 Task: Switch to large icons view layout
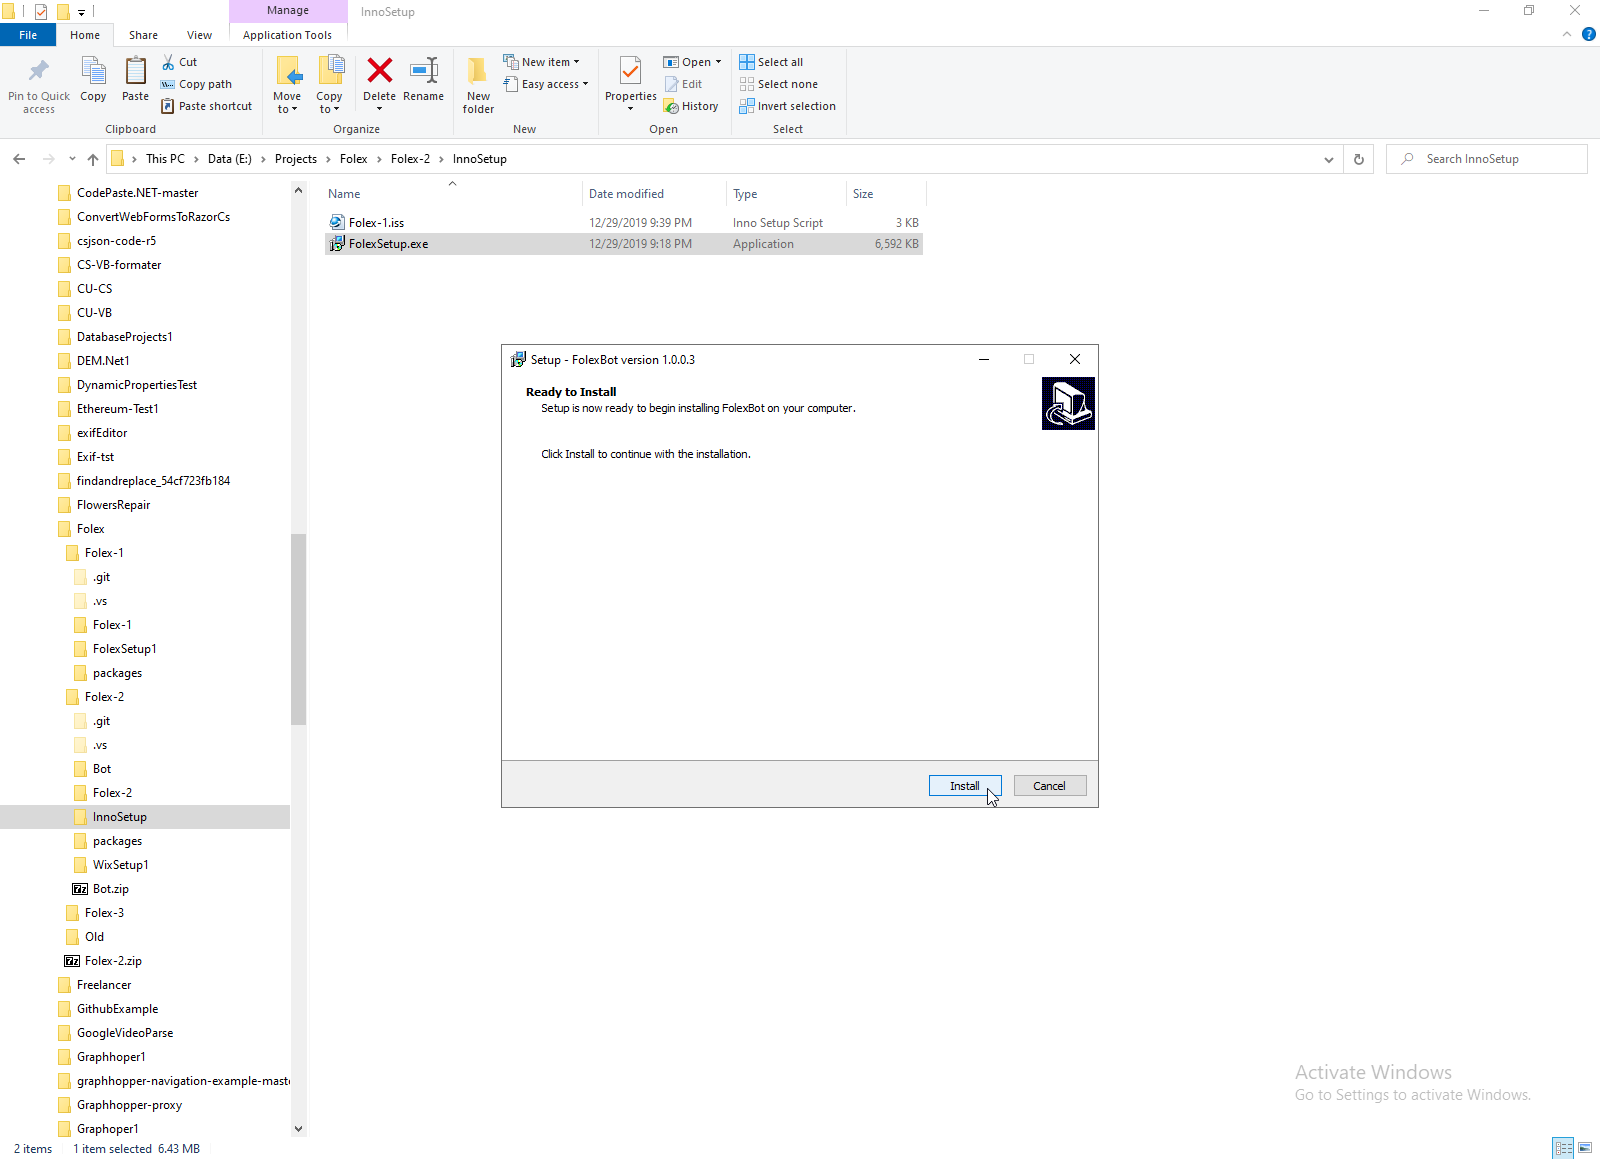click(1585, 1148)
